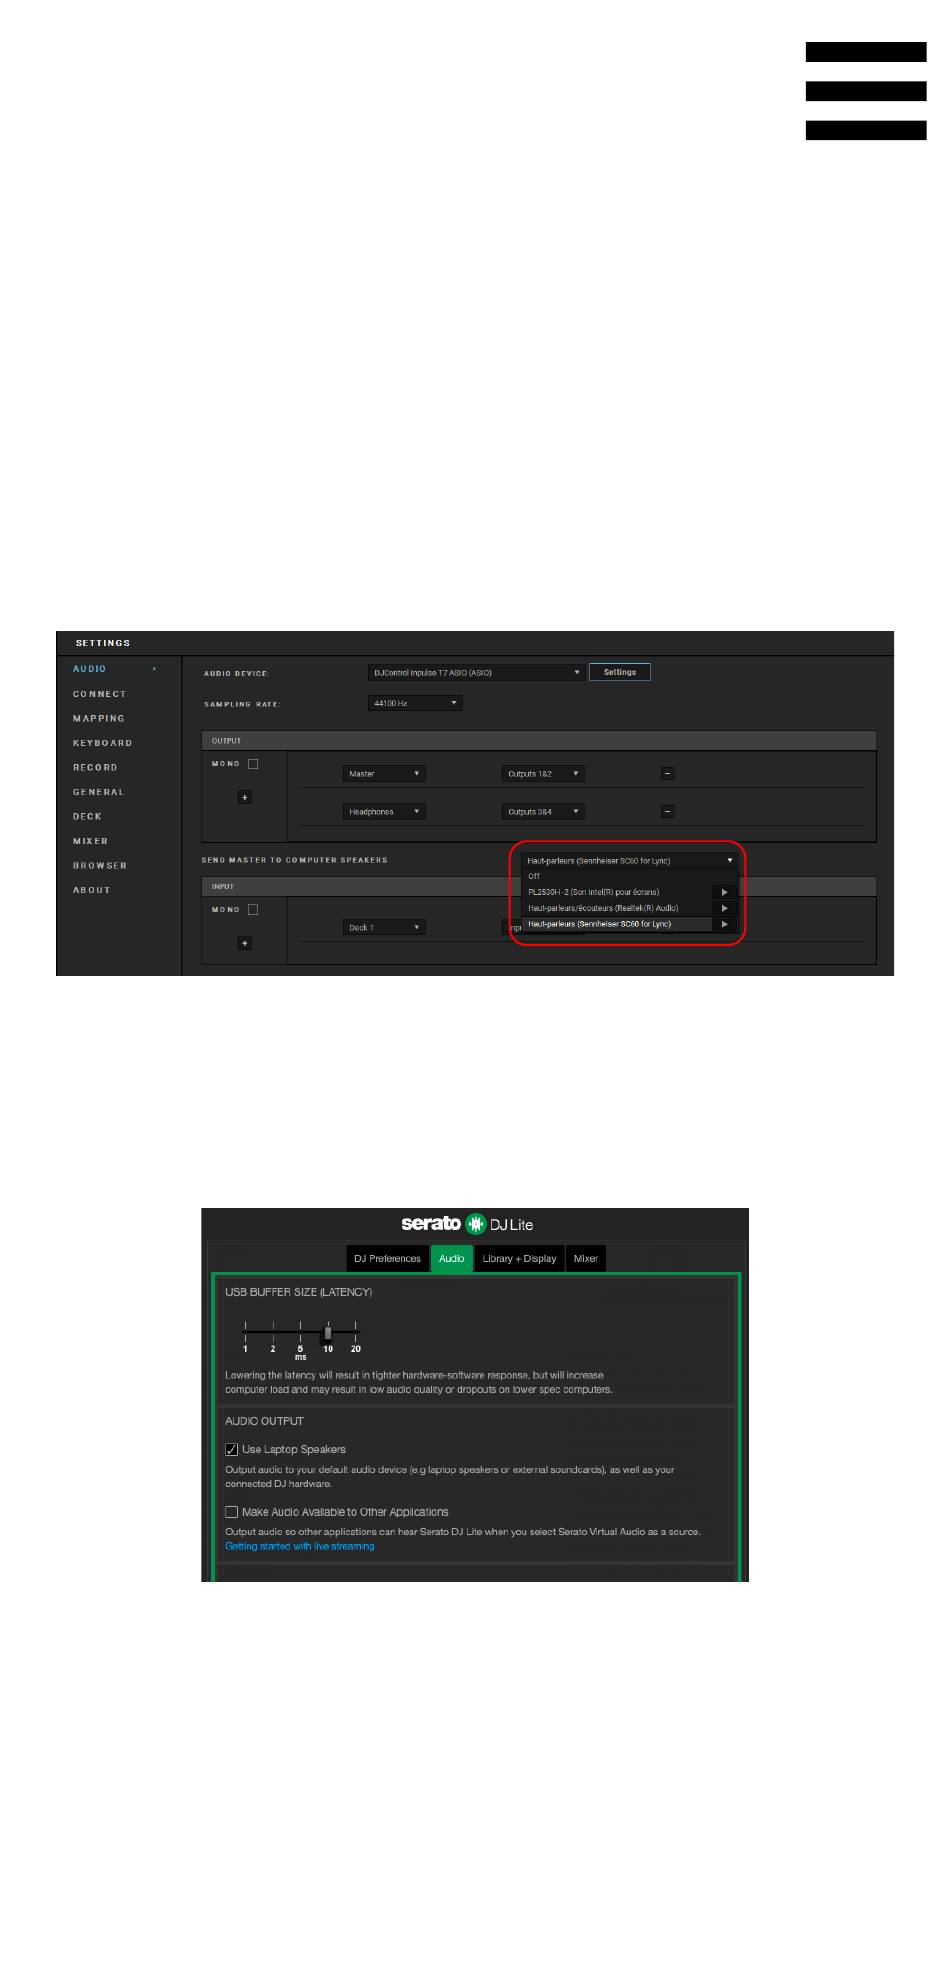This screenshot has width=950, height=1983.
Task: Open the Headphones output type dropdown
Action: (x=384, y=811)
